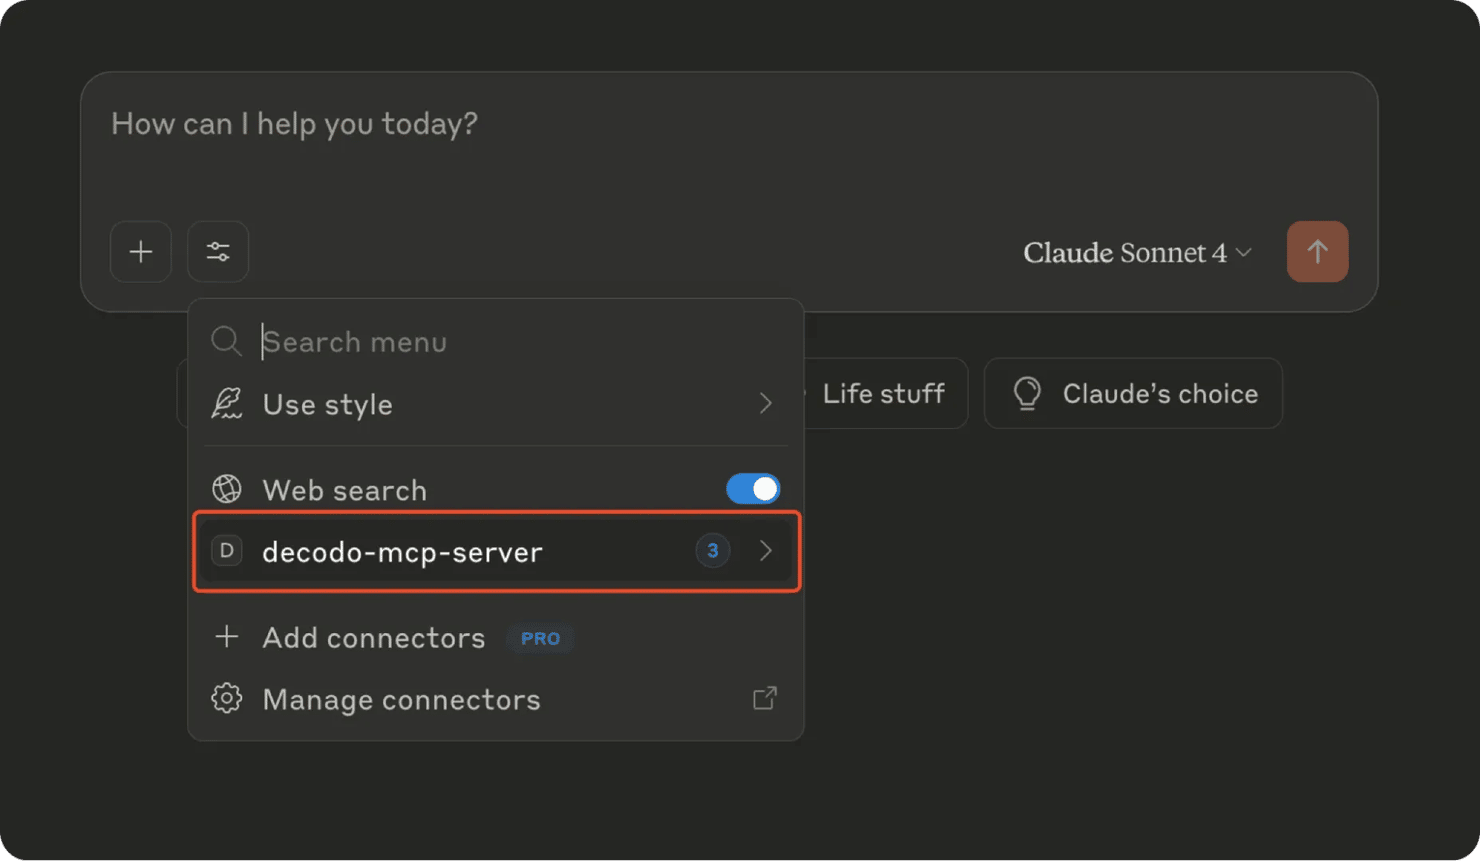Click the Web search globe icon
Screen dimensions: 1480x861
coord(227,489)
